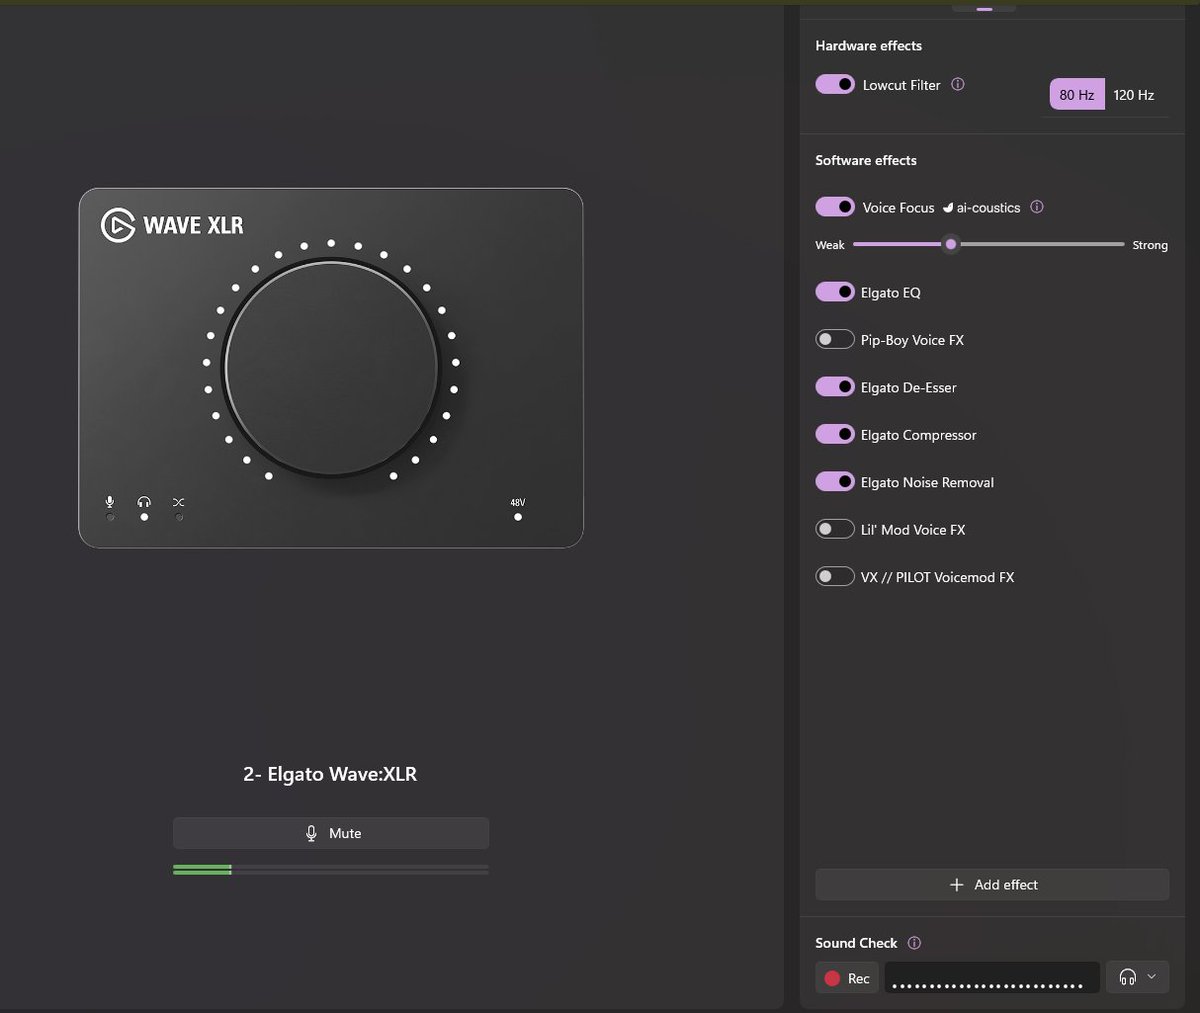Toggle the Elgato EQ switch
The width and height of the screenshot is (1200, 1013).
point(835,292)
